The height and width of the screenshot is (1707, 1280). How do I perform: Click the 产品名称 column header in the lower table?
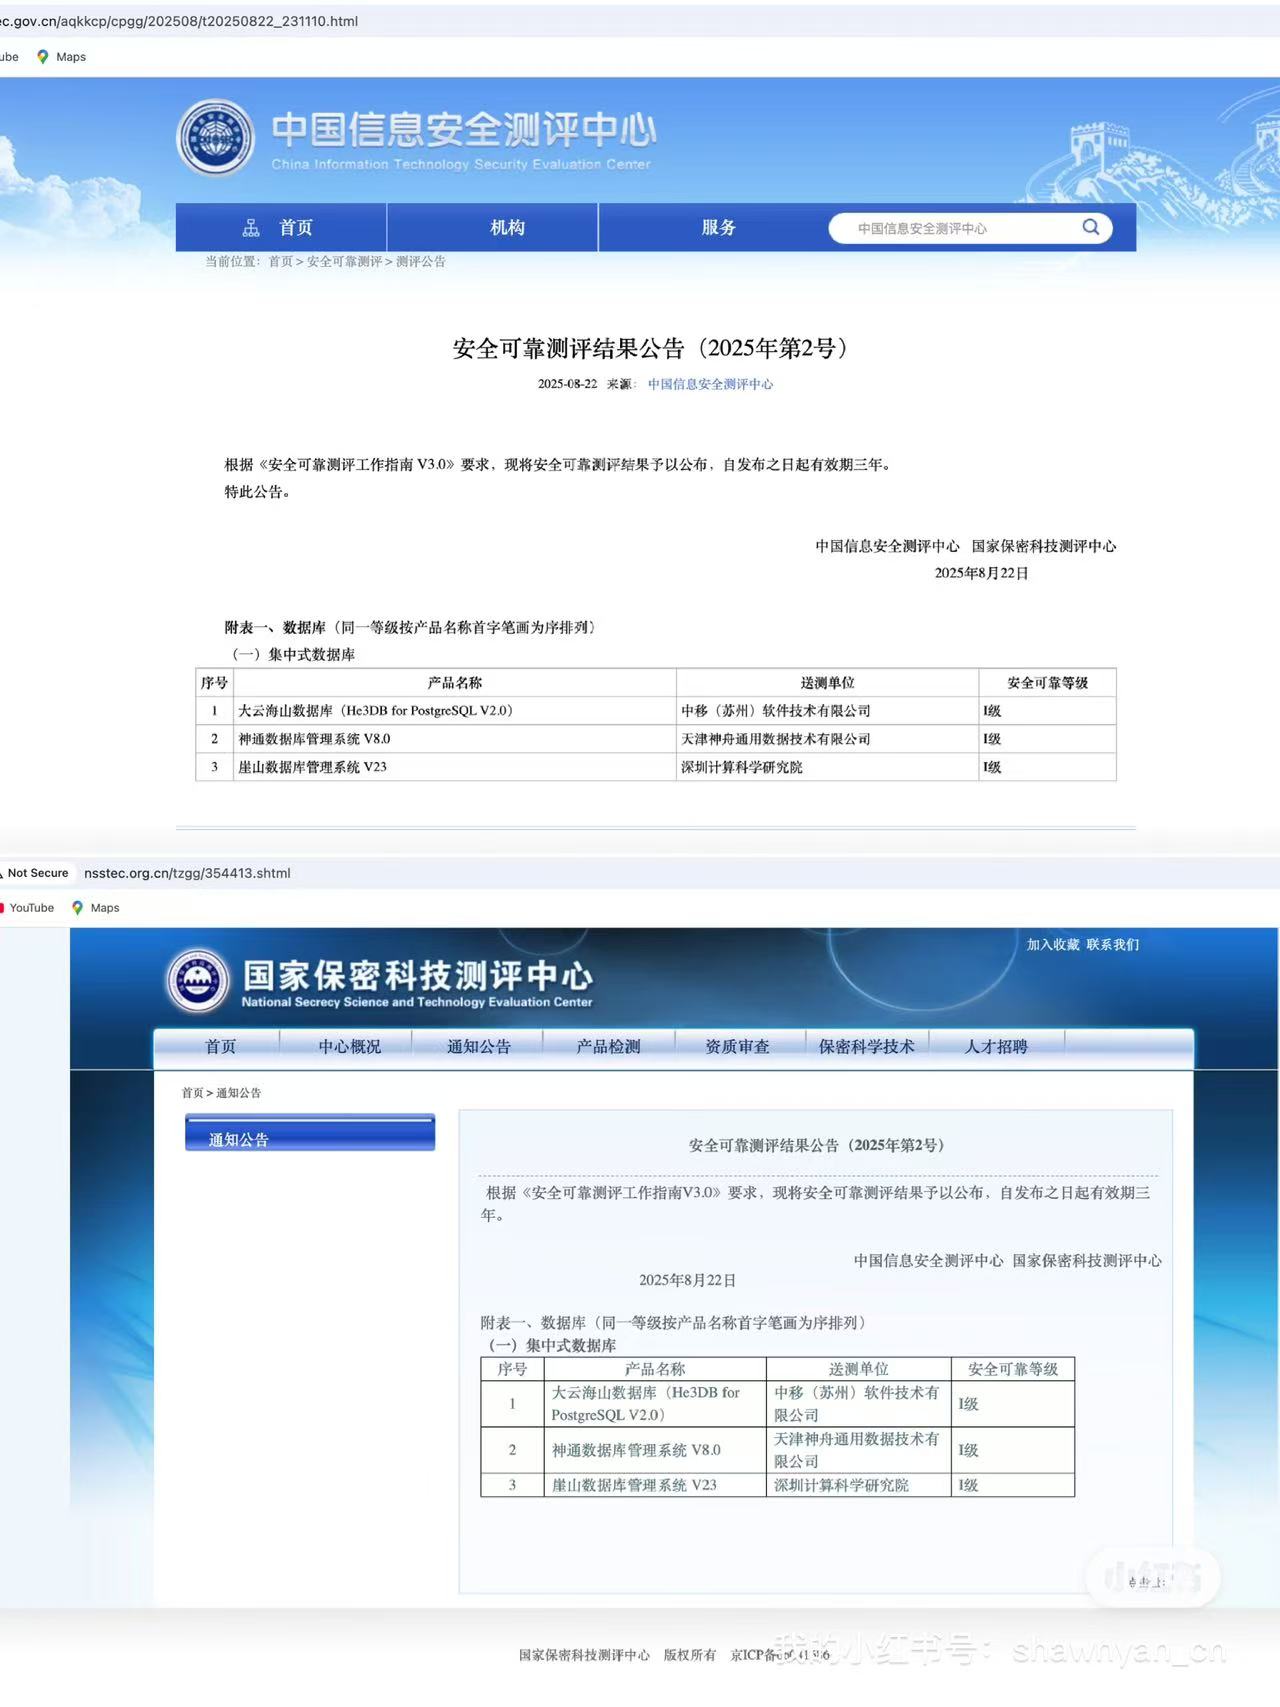pyautogui.click(x=655, y=1369)
